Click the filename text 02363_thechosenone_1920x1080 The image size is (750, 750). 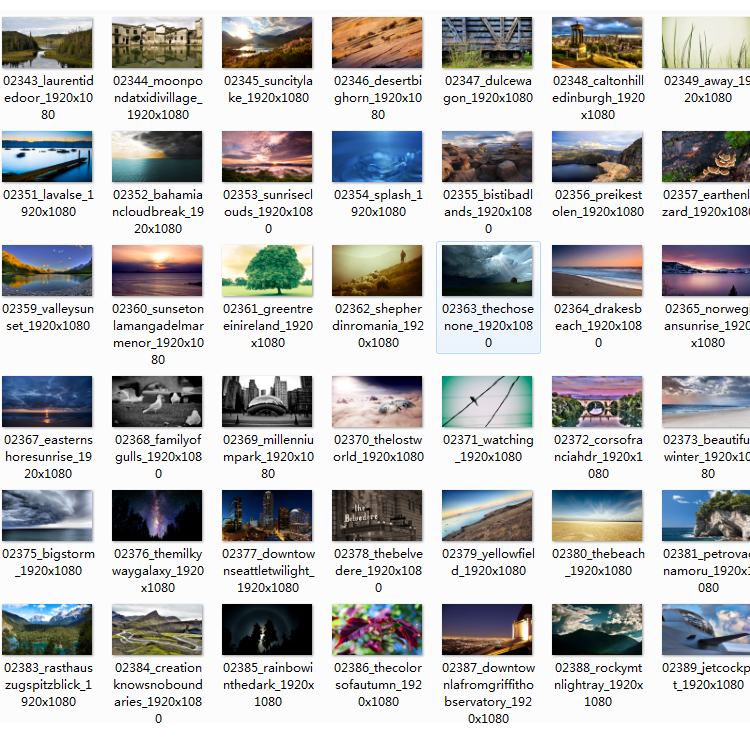click(488, 326)
